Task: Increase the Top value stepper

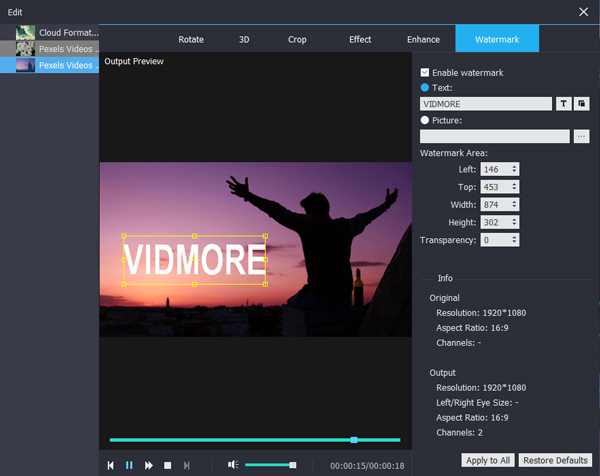Action: pos(514,184)
